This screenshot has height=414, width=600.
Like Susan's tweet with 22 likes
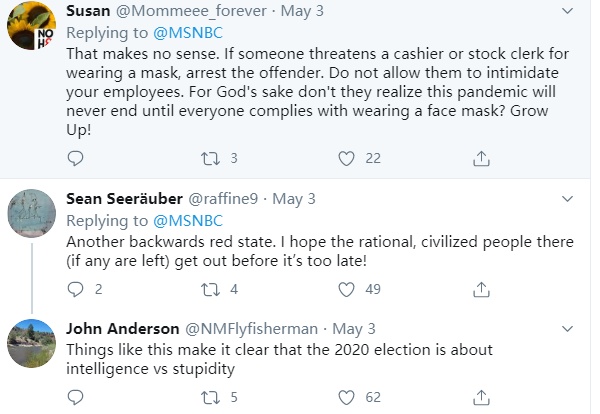[346, 157]
